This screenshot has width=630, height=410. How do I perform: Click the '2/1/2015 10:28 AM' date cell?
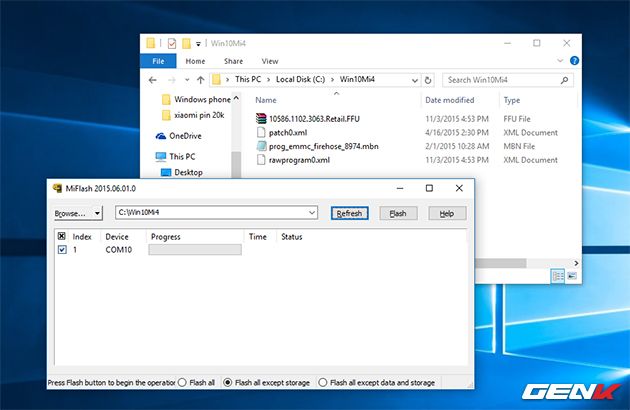457,146
